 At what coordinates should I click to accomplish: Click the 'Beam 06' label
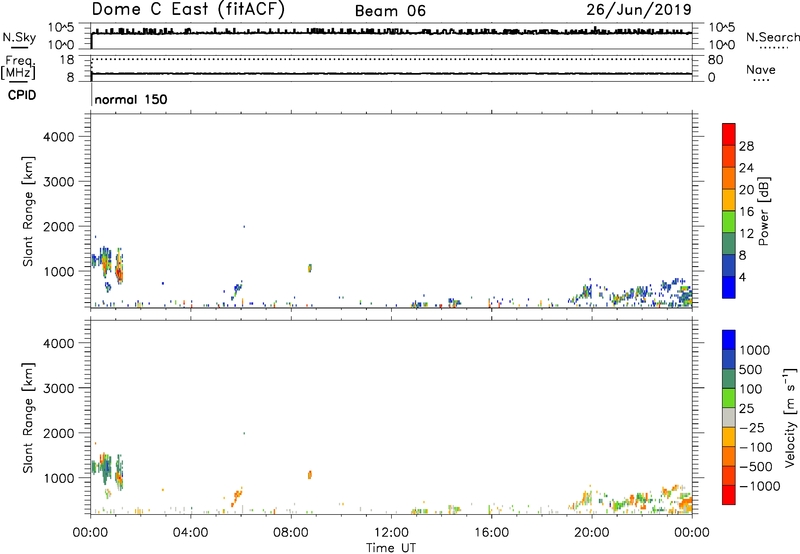click(x=390, y=11)
